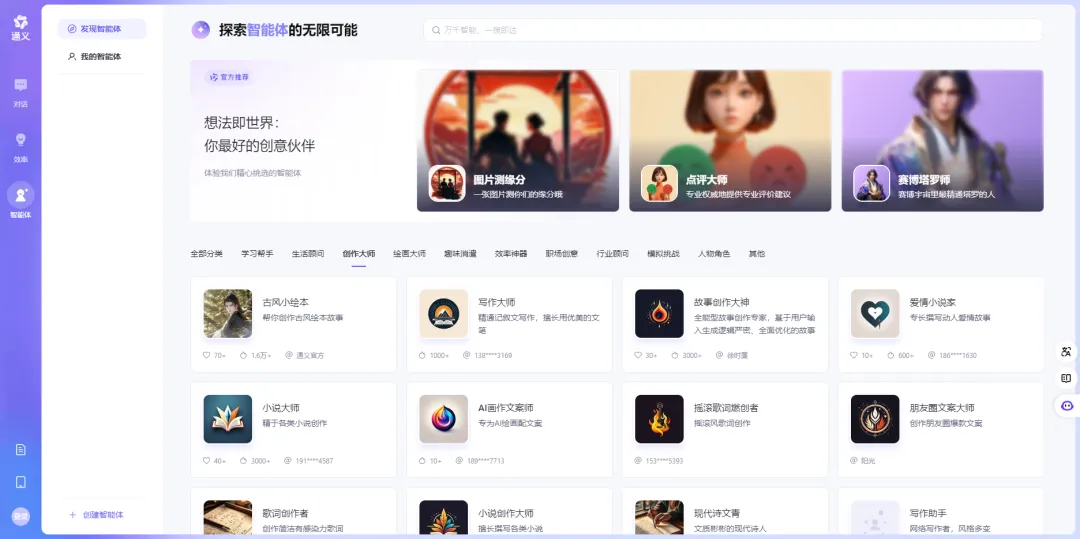Click the Tongyi logo in sidebar

[x=21, y=27]
